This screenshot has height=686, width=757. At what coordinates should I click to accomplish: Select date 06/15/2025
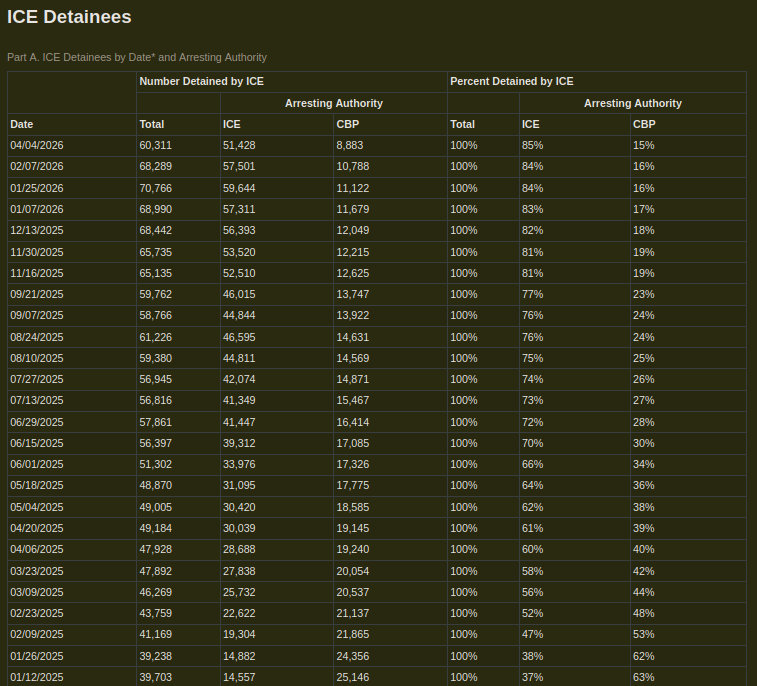[37, 444]
